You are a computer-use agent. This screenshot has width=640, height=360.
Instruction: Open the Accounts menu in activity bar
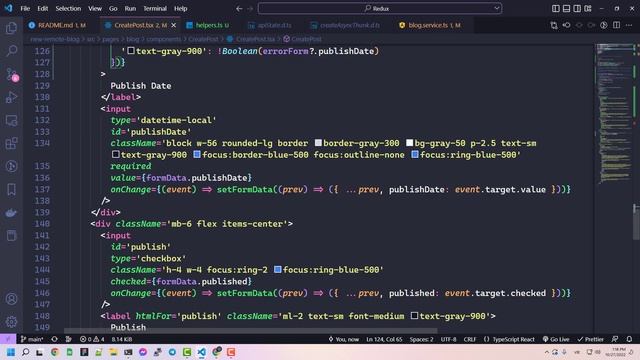pyautogui.click(x=11, y=299)
